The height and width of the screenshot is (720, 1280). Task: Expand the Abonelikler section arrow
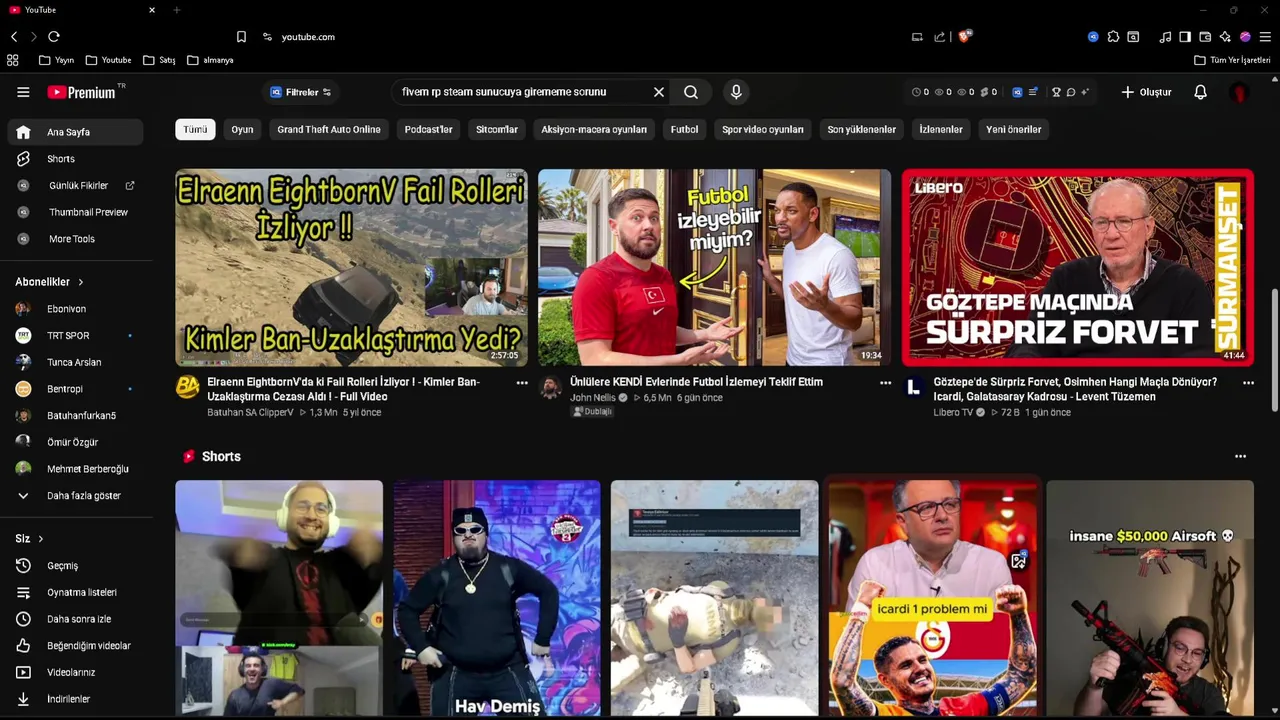pos(81,282)
